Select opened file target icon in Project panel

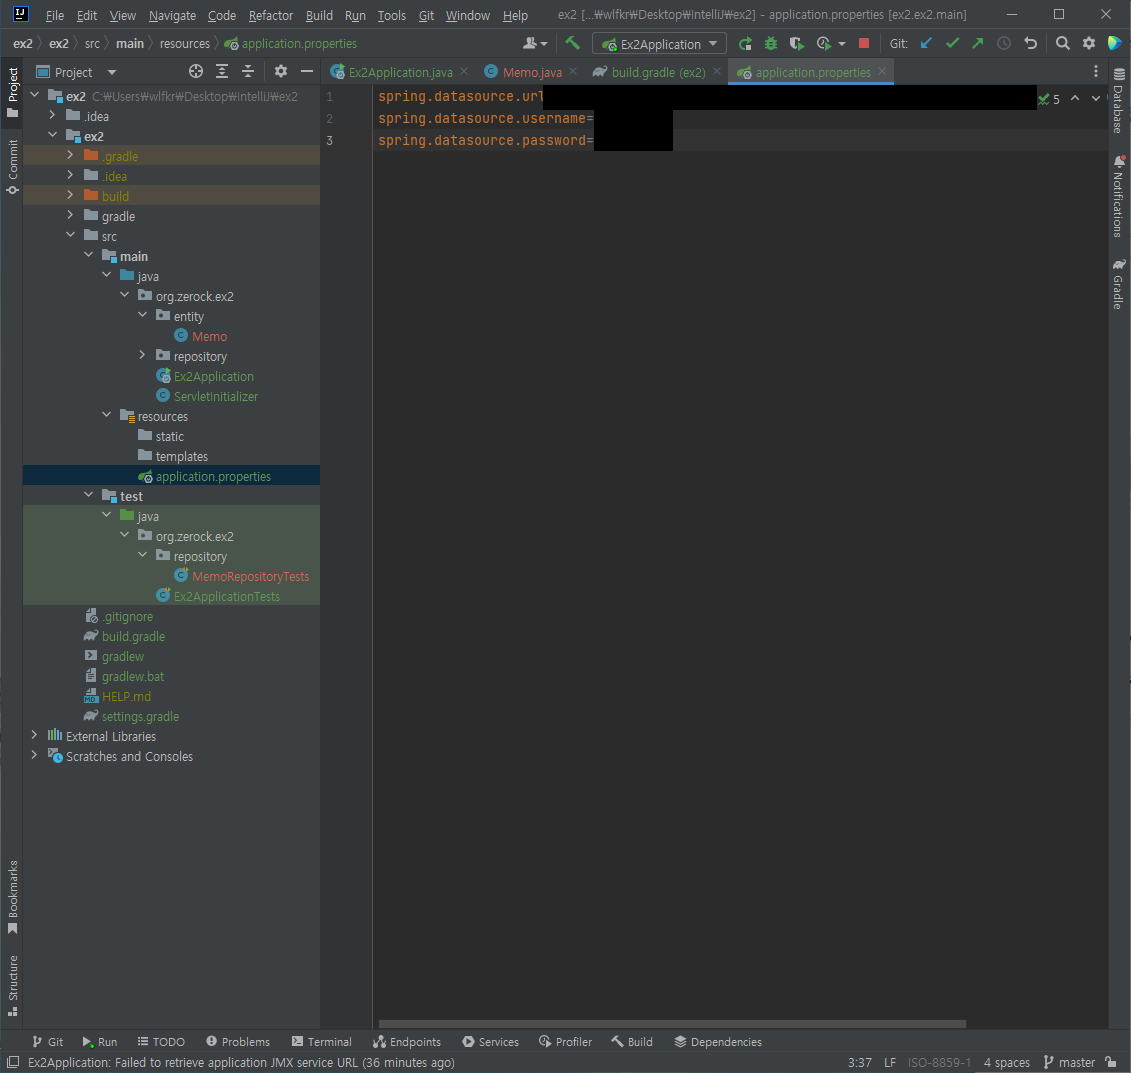pyautogui.click(x=195, y=71)
